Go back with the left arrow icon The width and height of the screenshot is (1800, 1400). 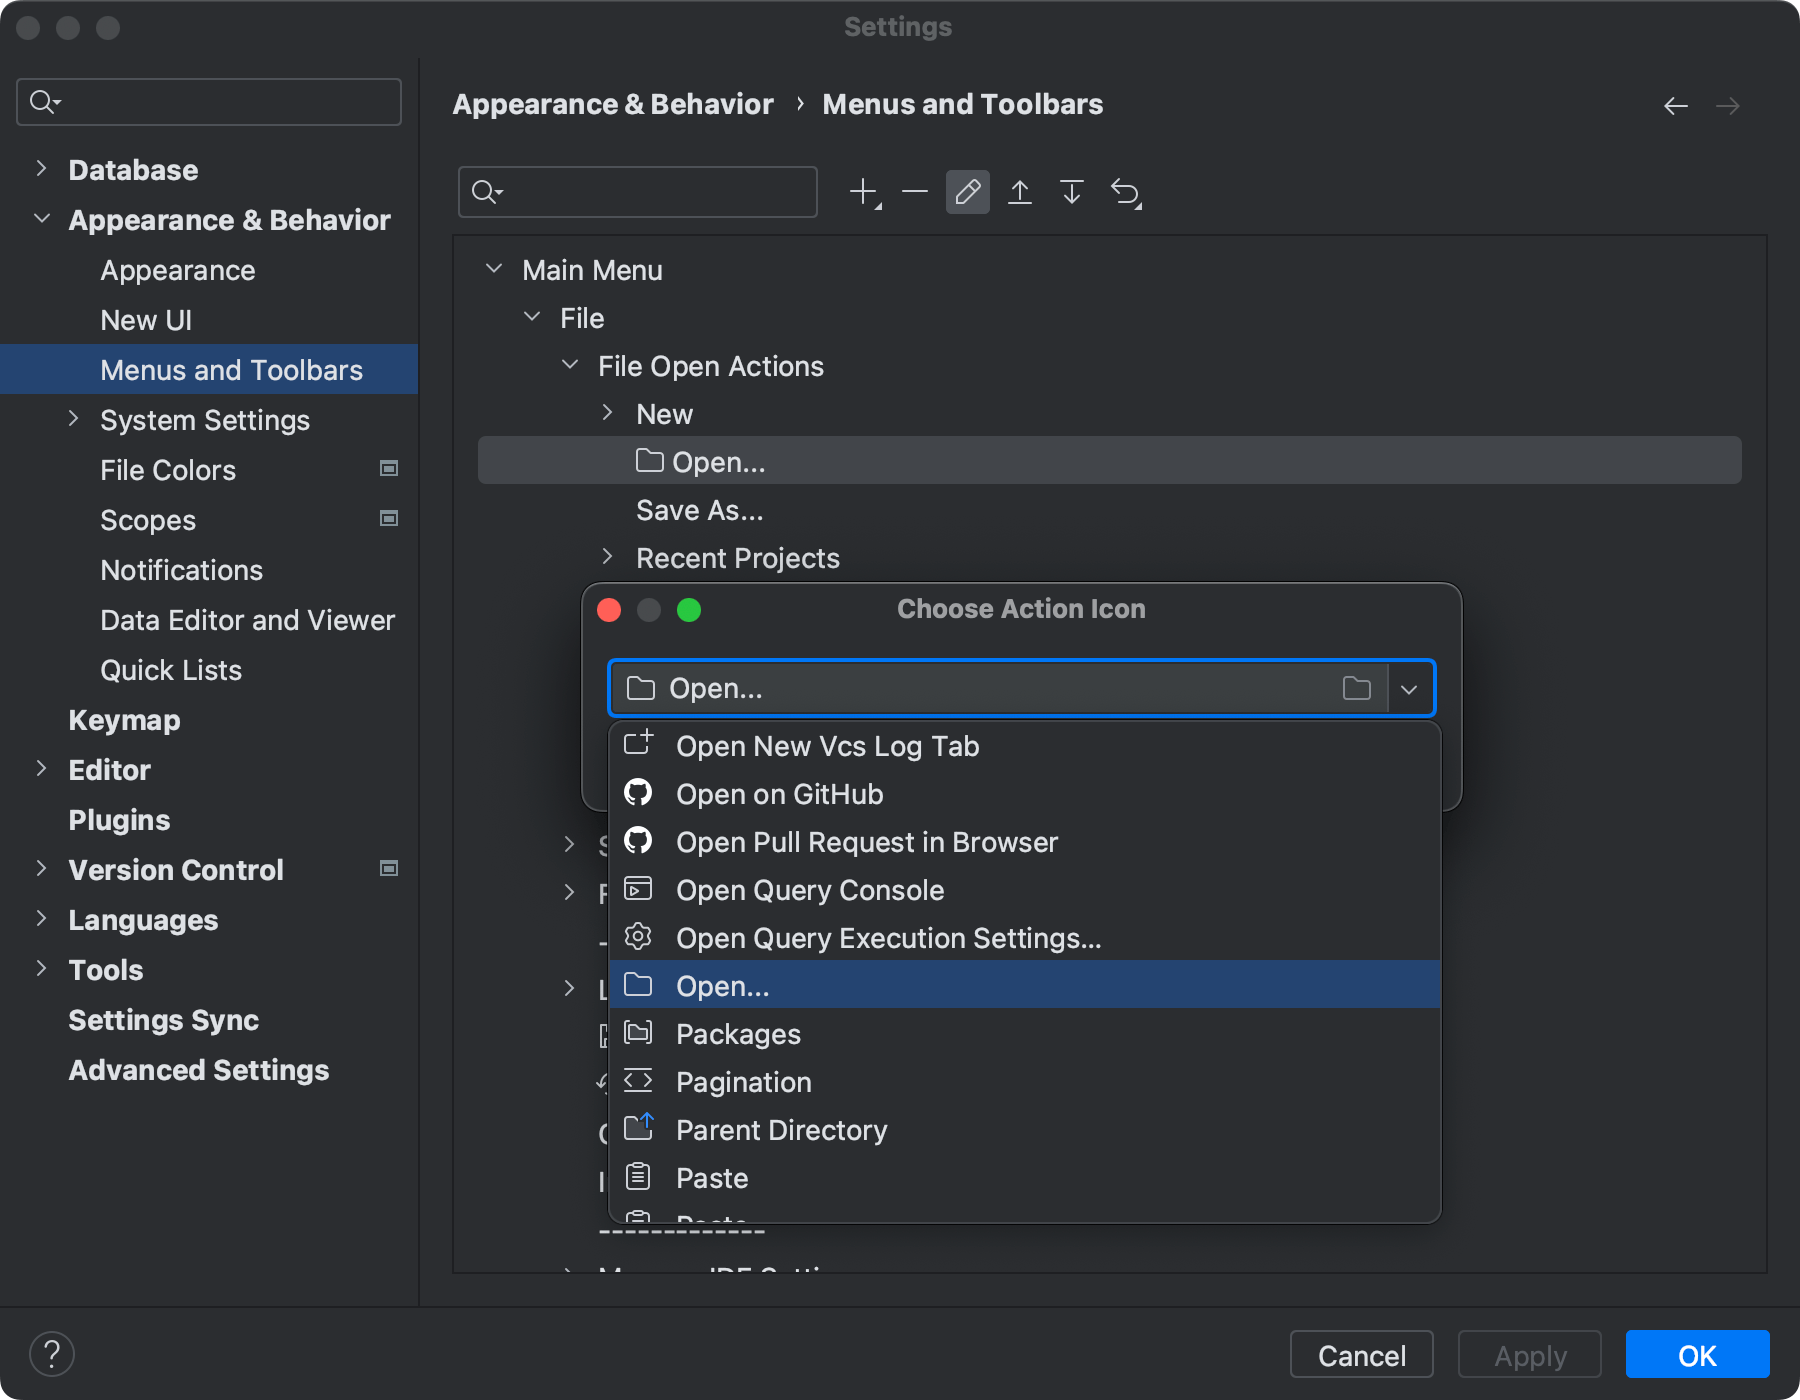(1676, 106)
